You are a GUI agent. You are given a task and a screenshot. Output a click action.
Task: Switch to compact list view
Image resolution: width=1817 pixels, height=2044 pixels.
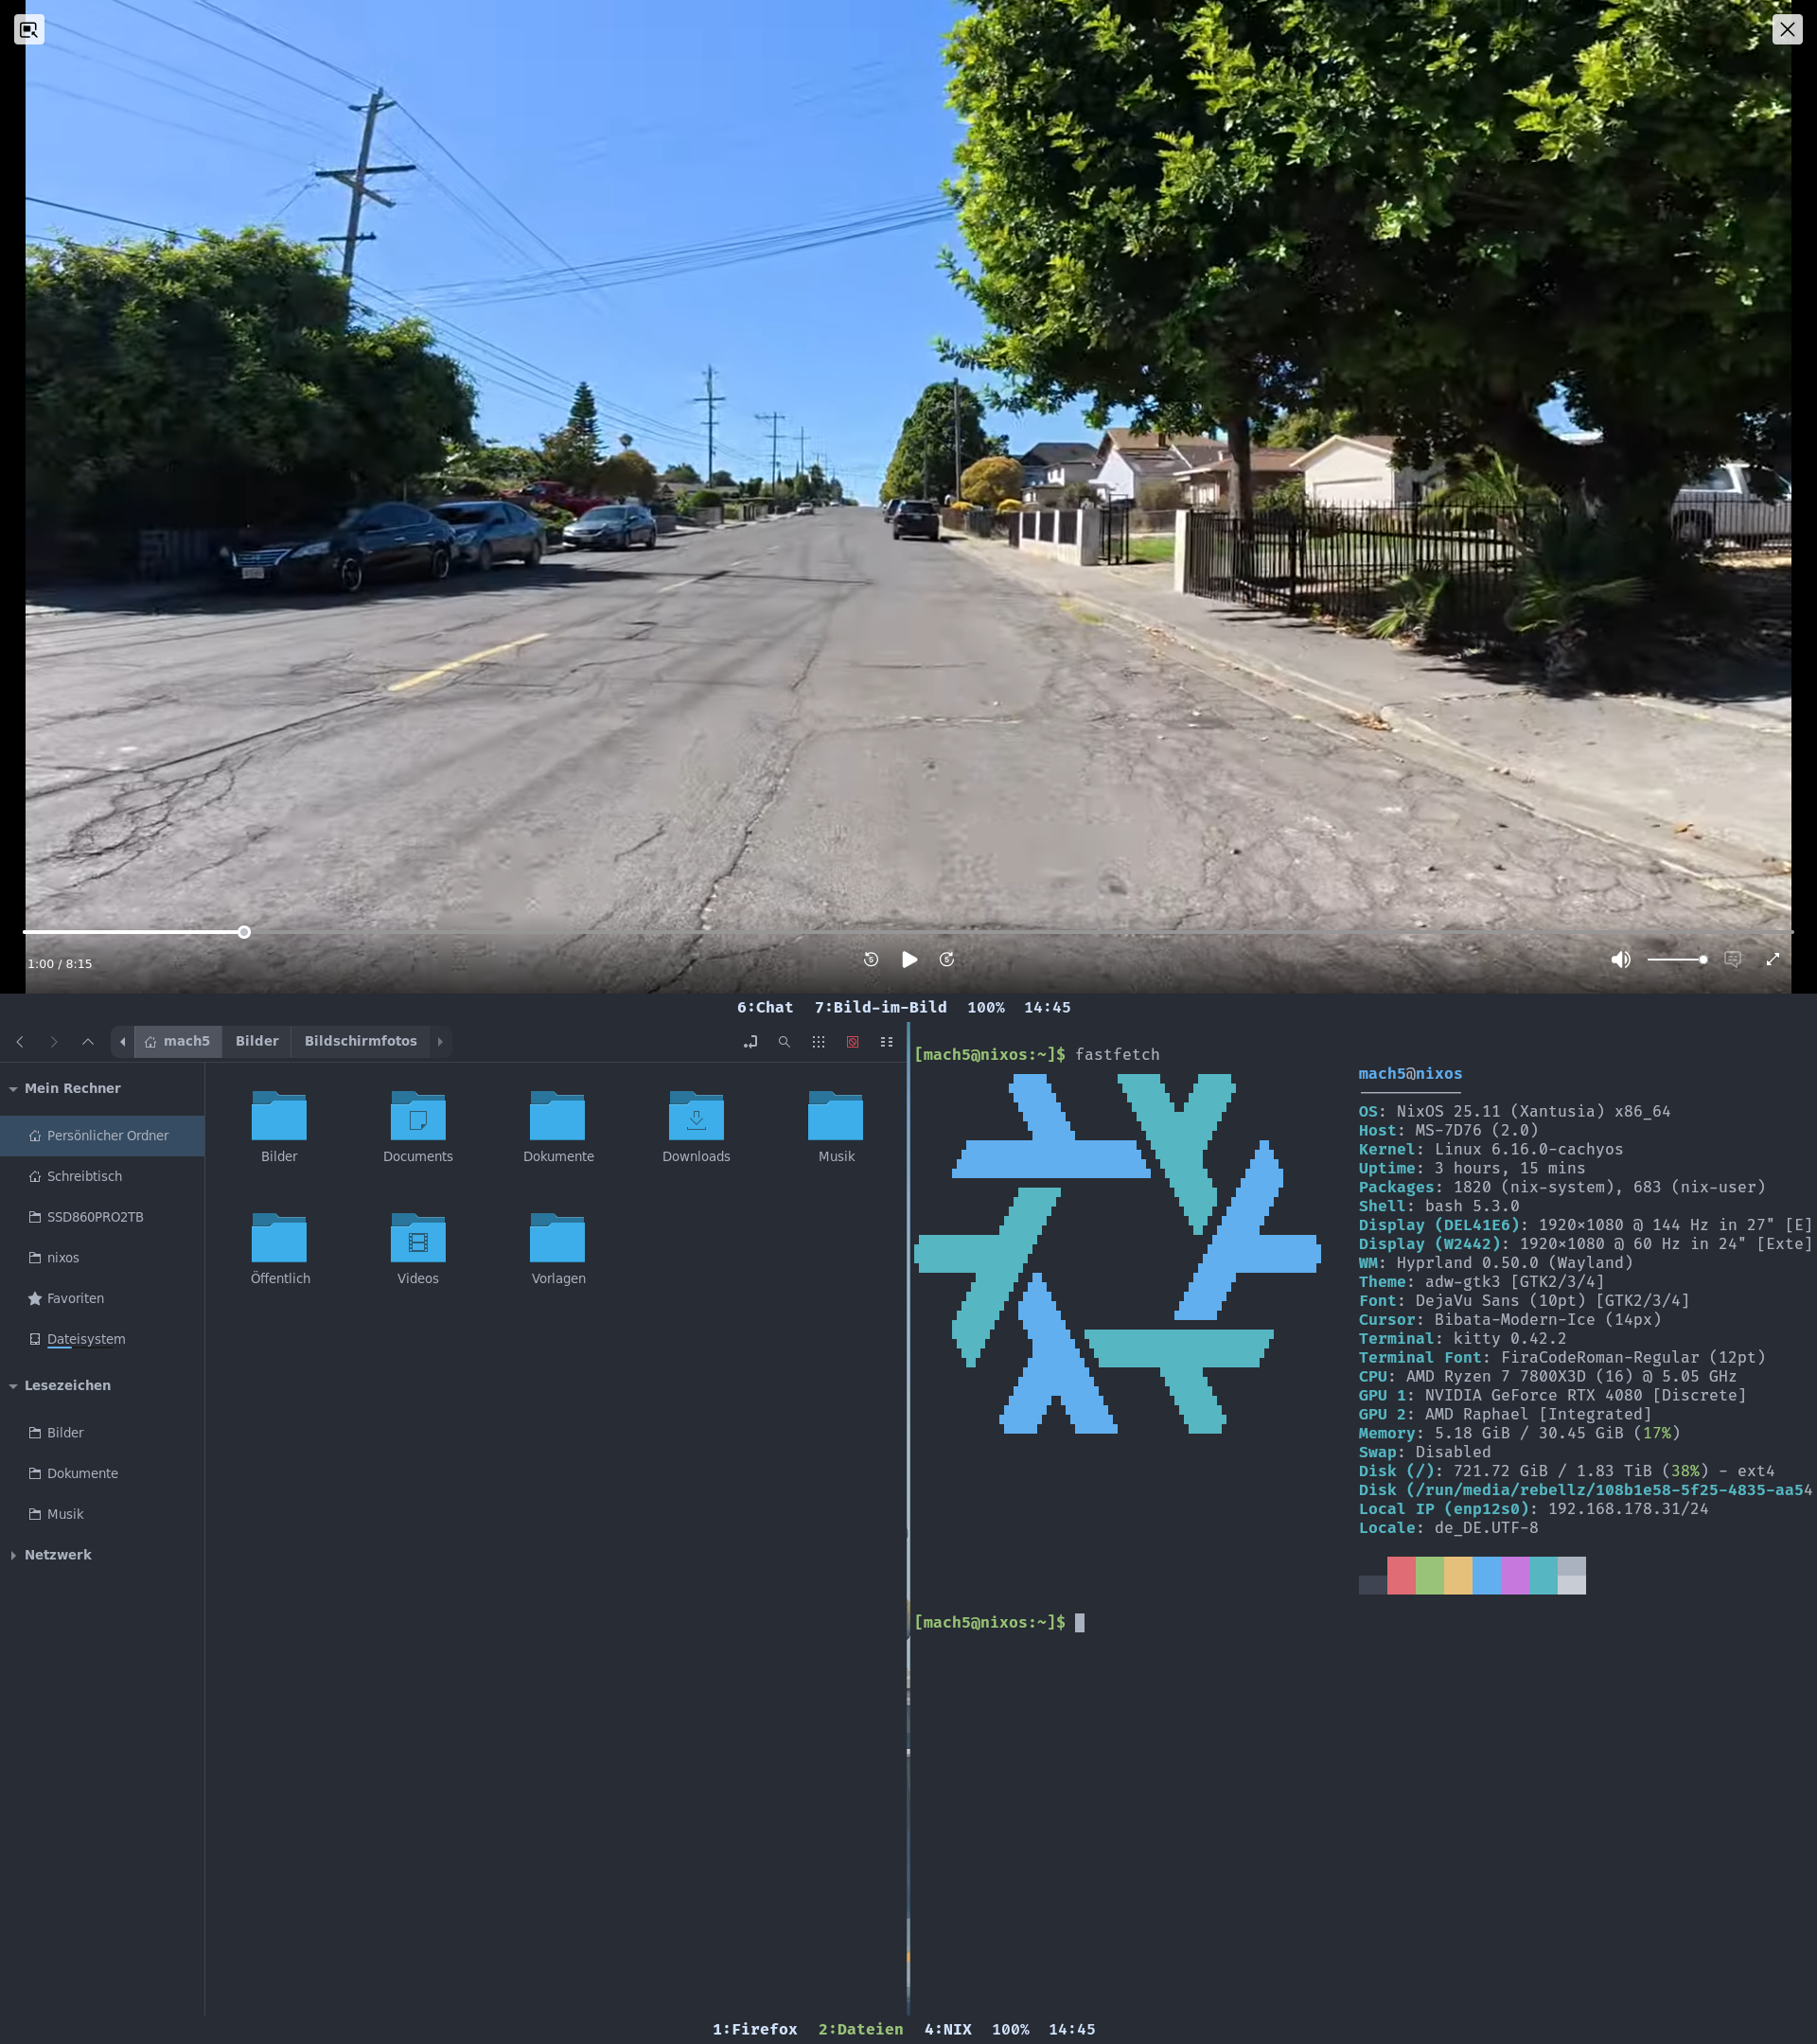tap(886, 1041)
